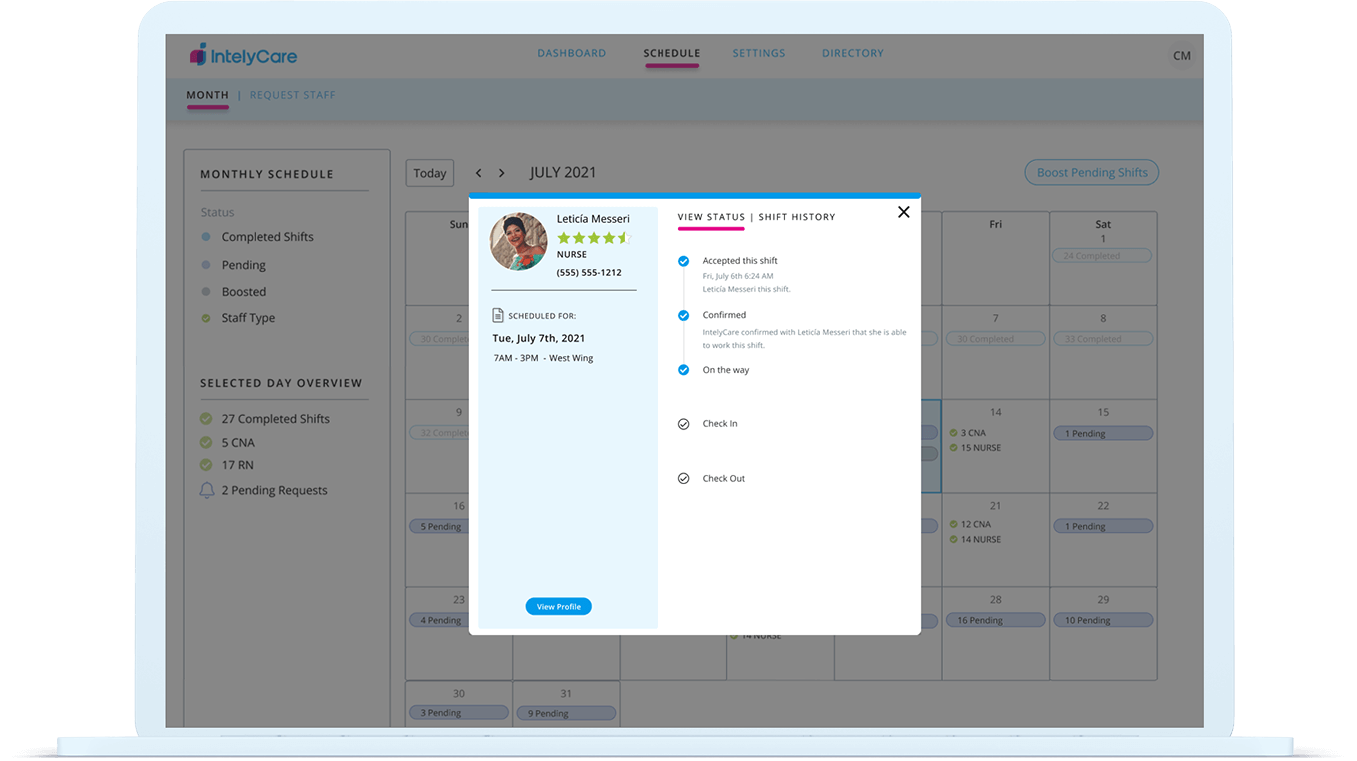Click the CM user avatar
The width and height of the screenshot is (1357, 761).
click(1181, 56)
